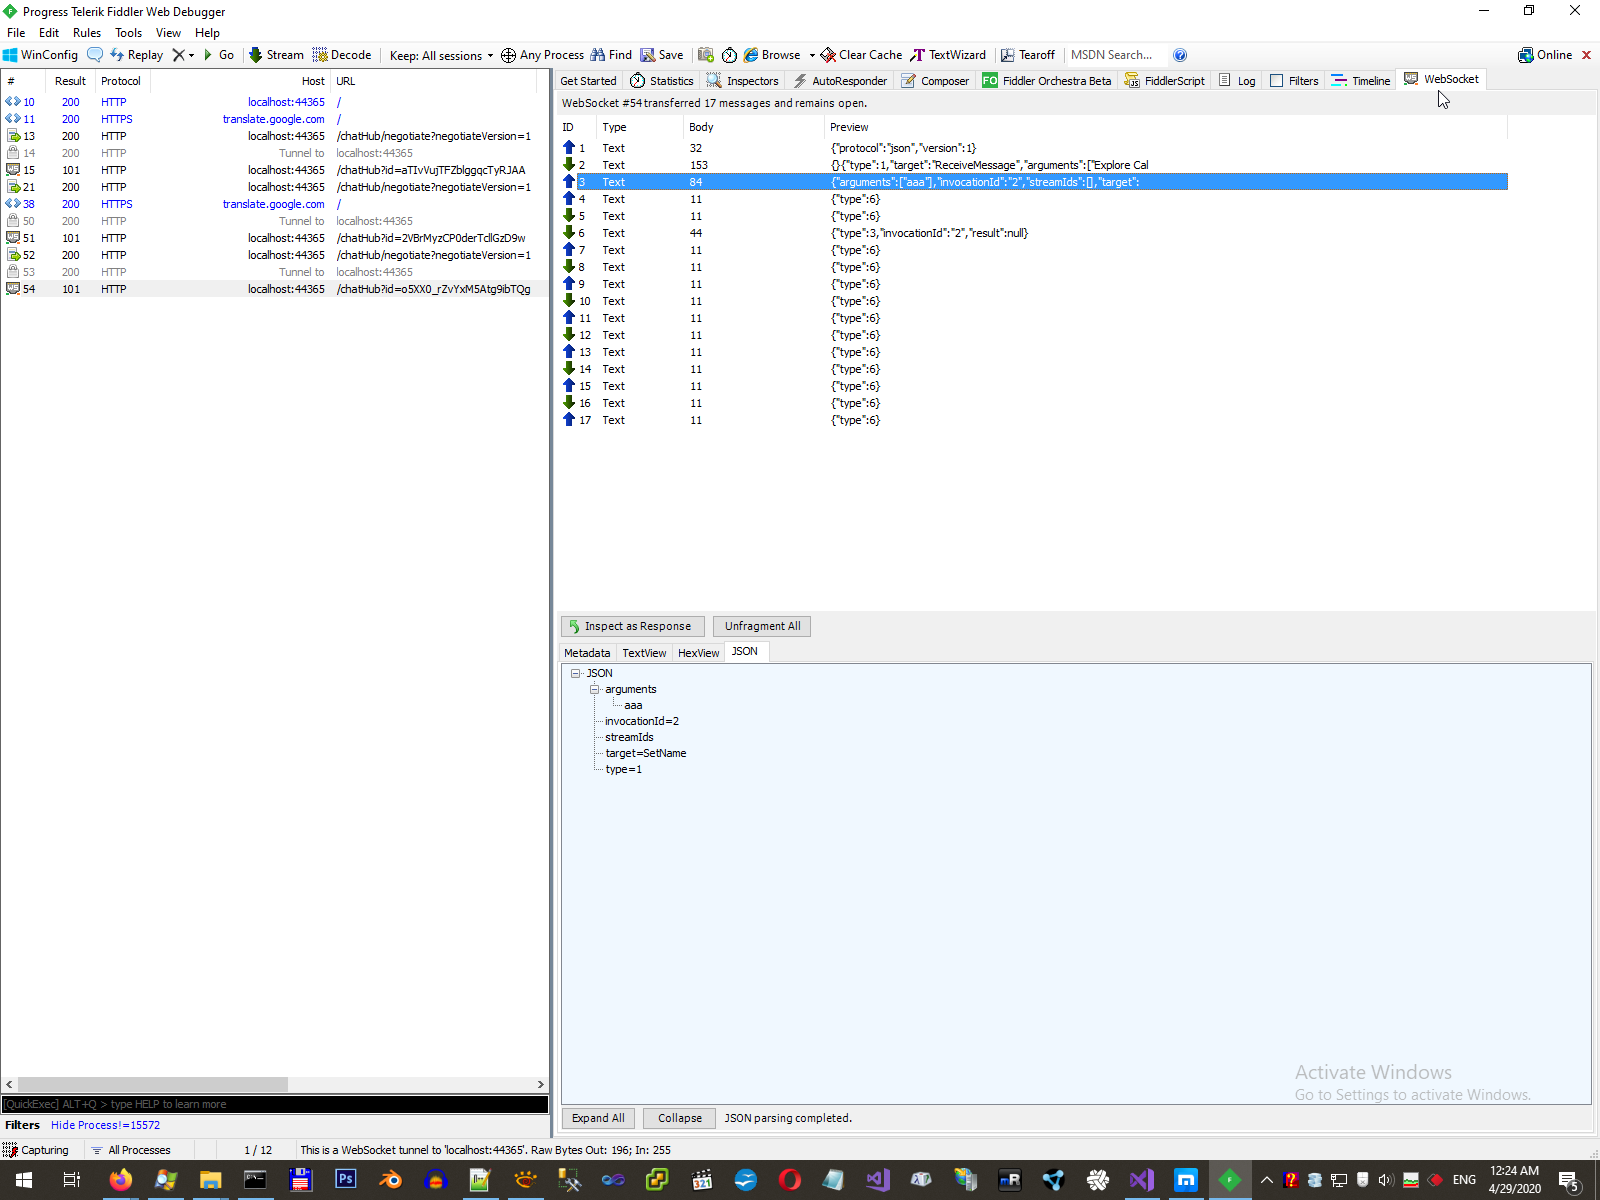Click the Browse toolbar button

[x=772, y=55]
